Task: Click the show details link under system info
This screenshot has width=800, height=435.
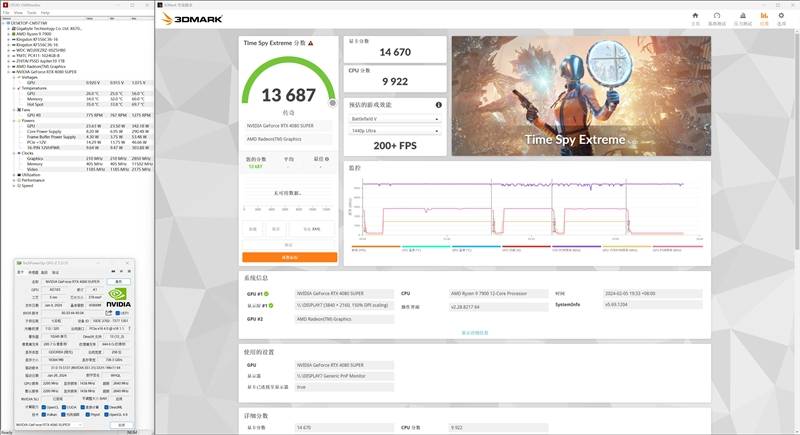Action: click(x=474, y=332)
